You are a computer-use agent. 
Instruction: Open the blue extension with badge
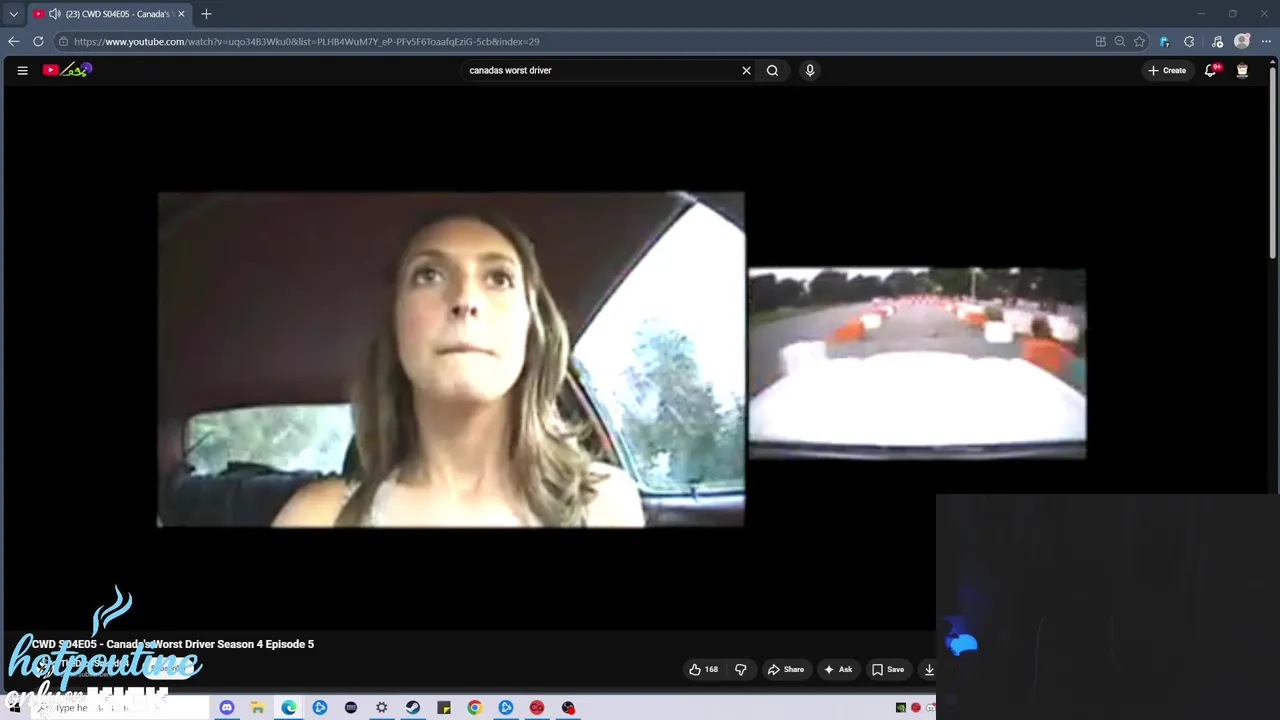point(1164,41)
